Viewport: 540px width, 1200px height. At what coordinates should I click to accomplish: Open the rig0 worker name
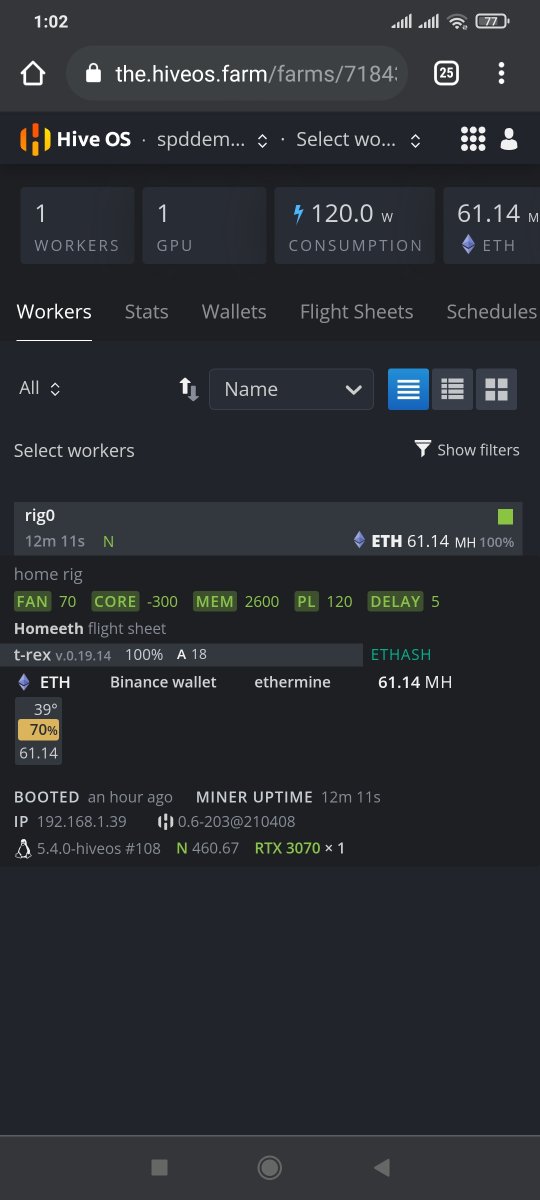pos(40,516)
